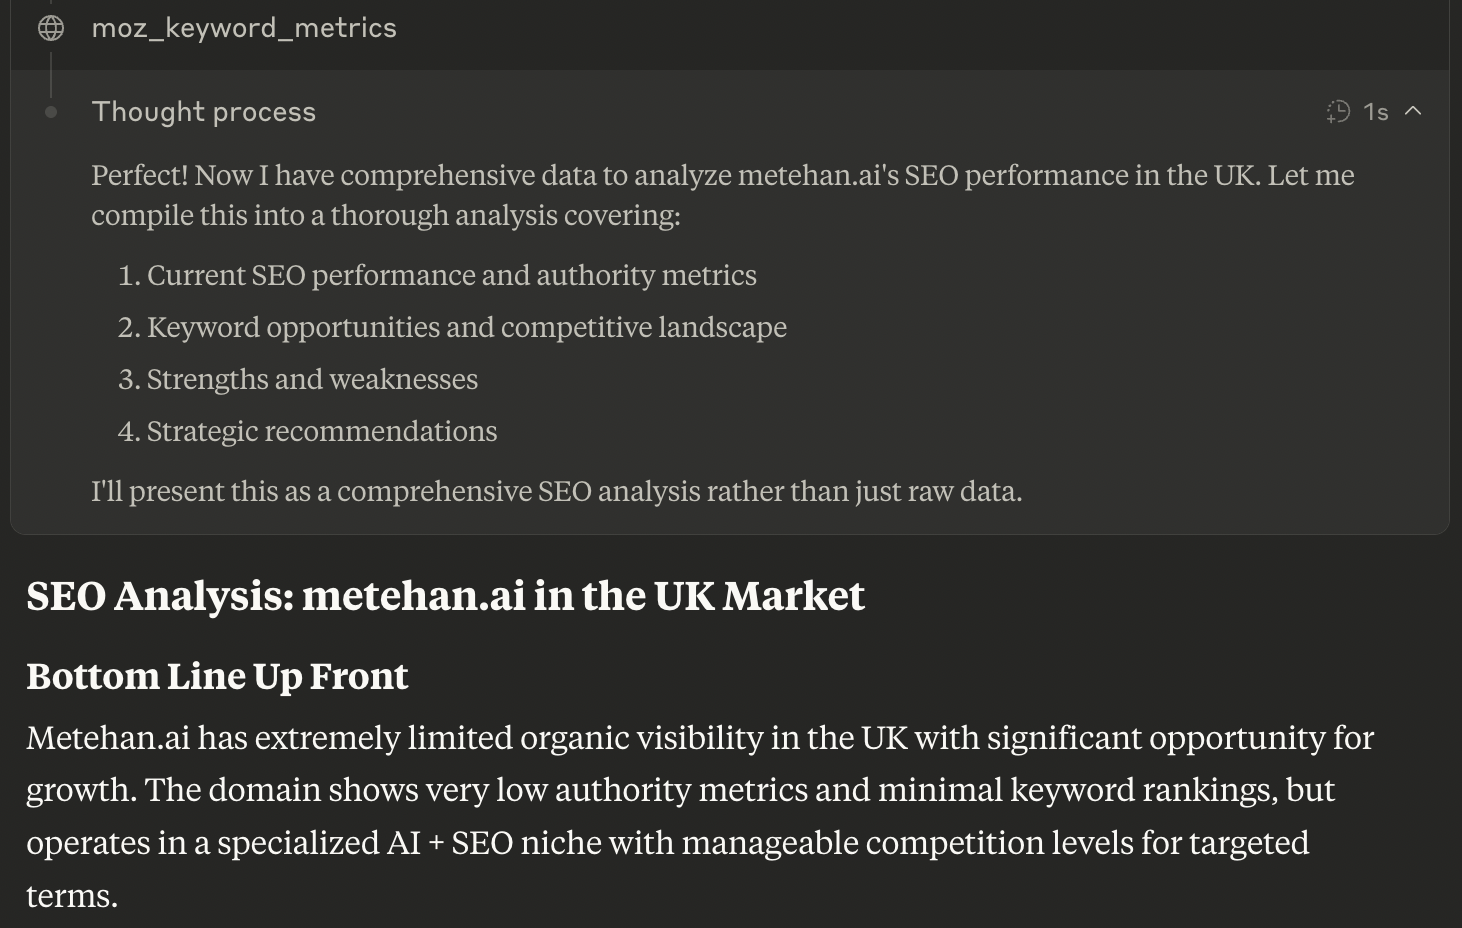The image size is (1462, 928).
Task: Select the clock history icon near 1s
Action: coord(1337,112)
